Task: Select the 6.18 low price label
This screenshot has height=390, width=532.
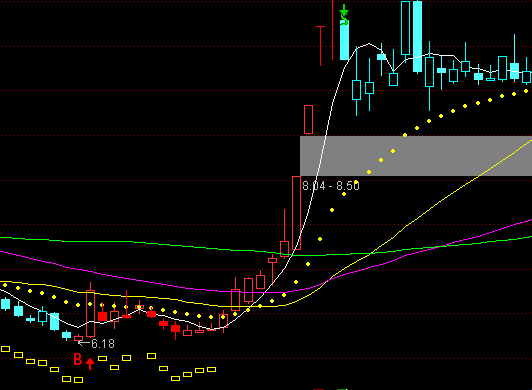Action: [103, 344]
